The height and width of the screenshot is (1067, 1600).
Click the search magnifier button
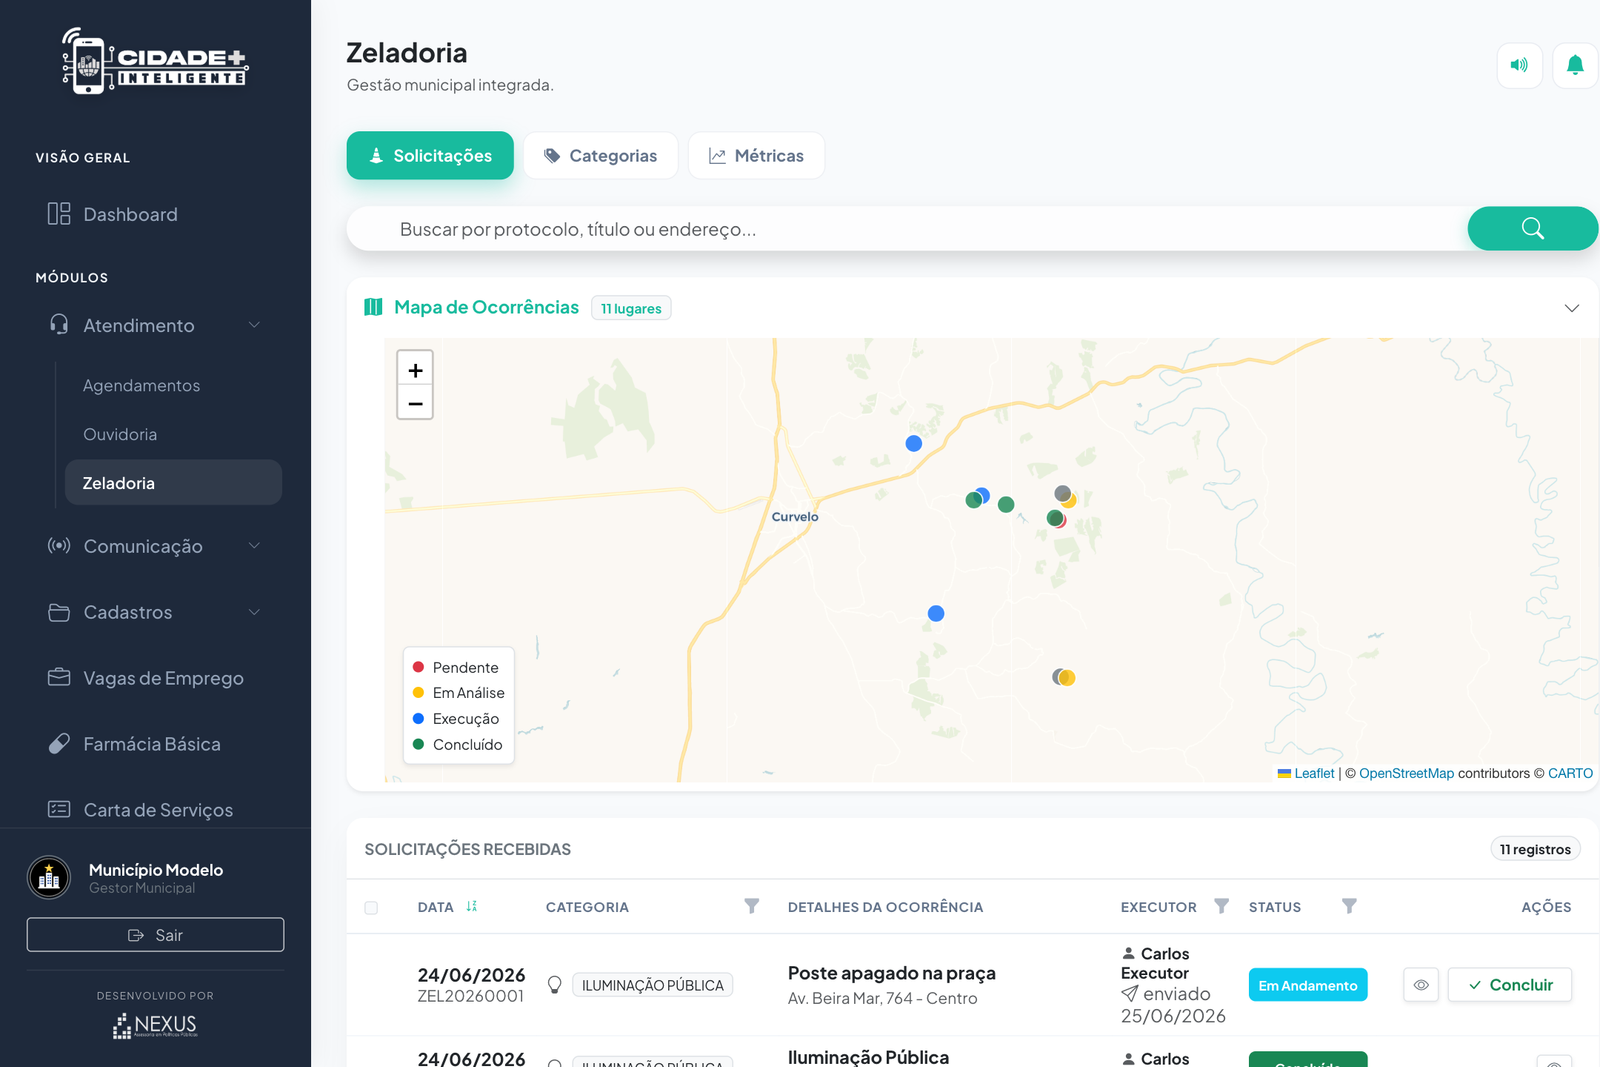[1532, 228]
